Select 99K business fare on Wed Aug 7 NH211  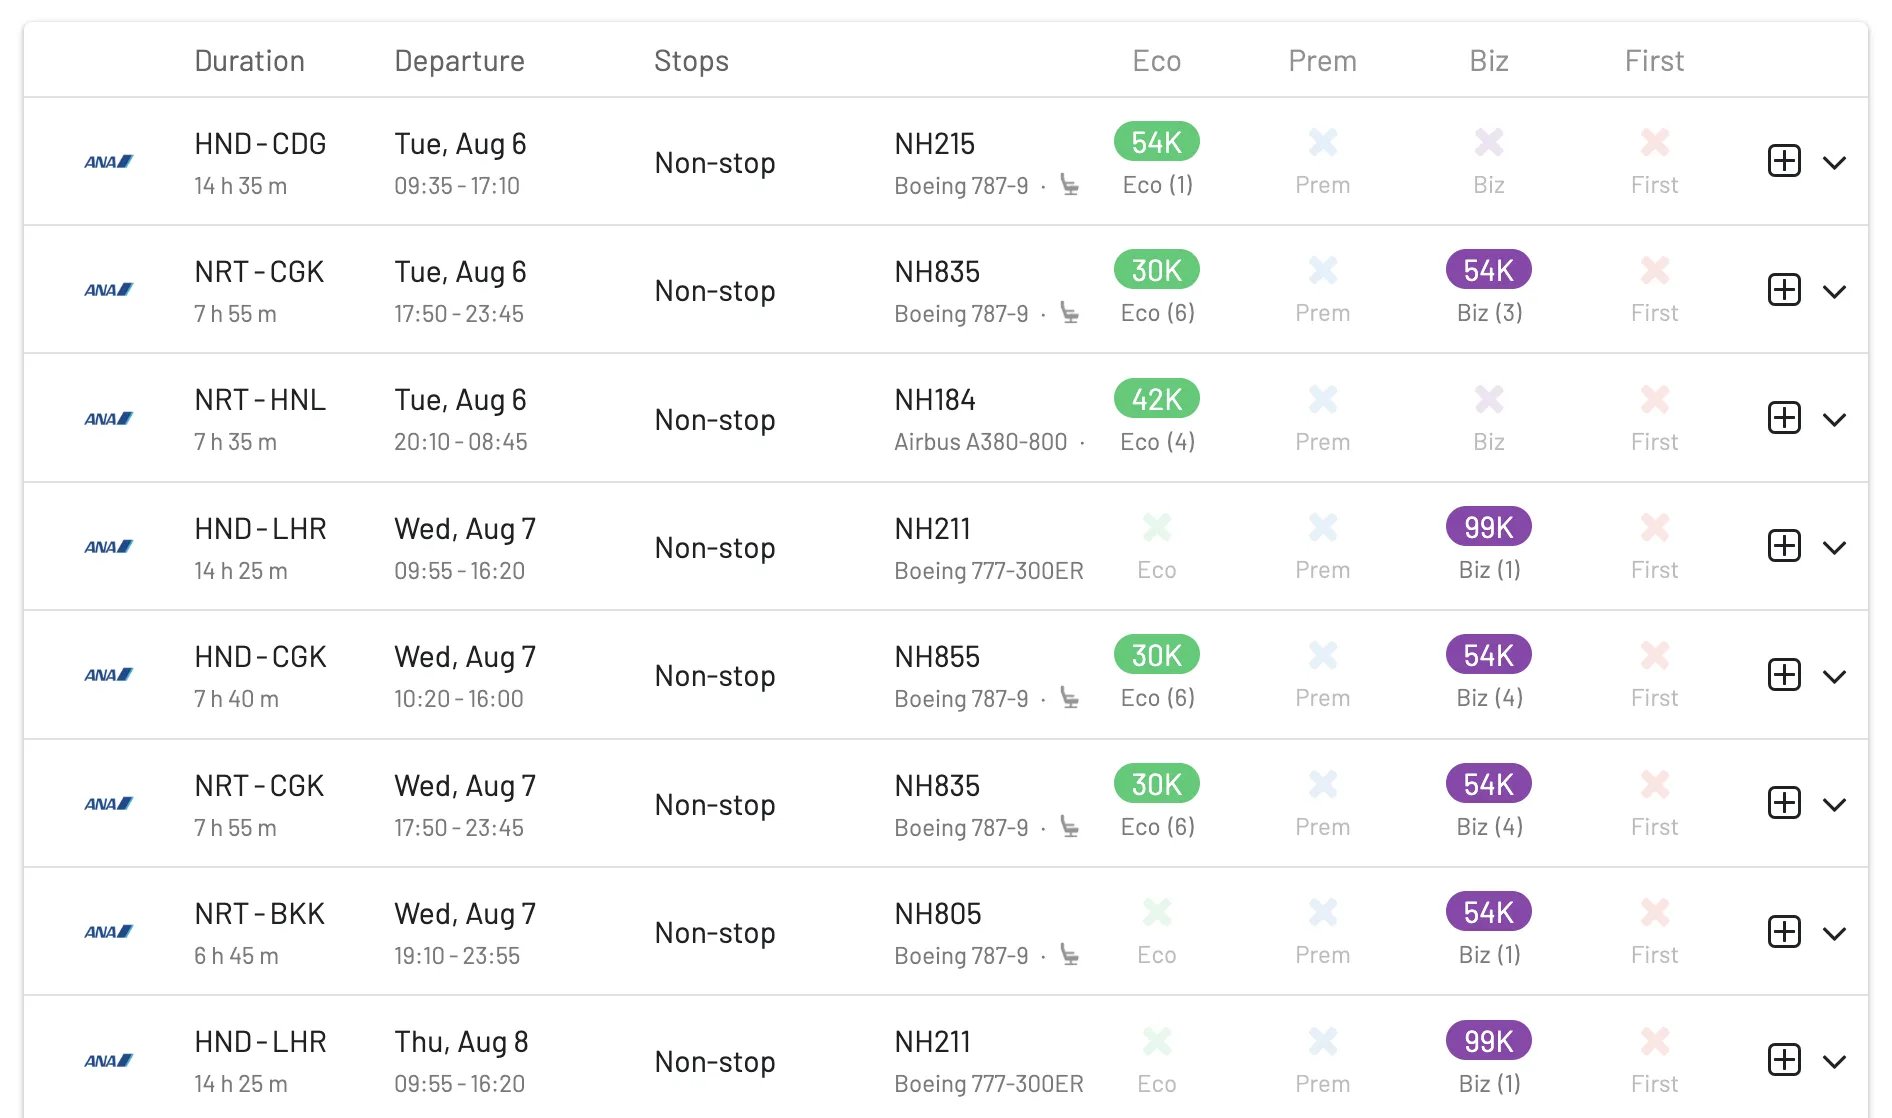coord(1489,527)
